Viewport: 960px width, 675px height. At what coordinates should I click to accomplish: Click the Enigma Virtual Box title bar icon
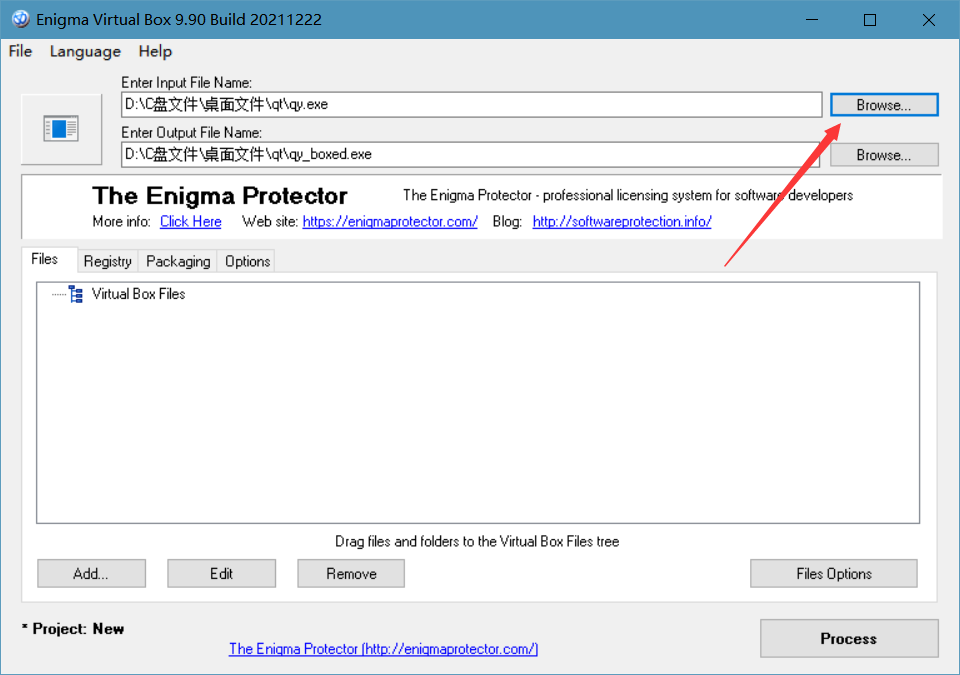tap(20, 19)
